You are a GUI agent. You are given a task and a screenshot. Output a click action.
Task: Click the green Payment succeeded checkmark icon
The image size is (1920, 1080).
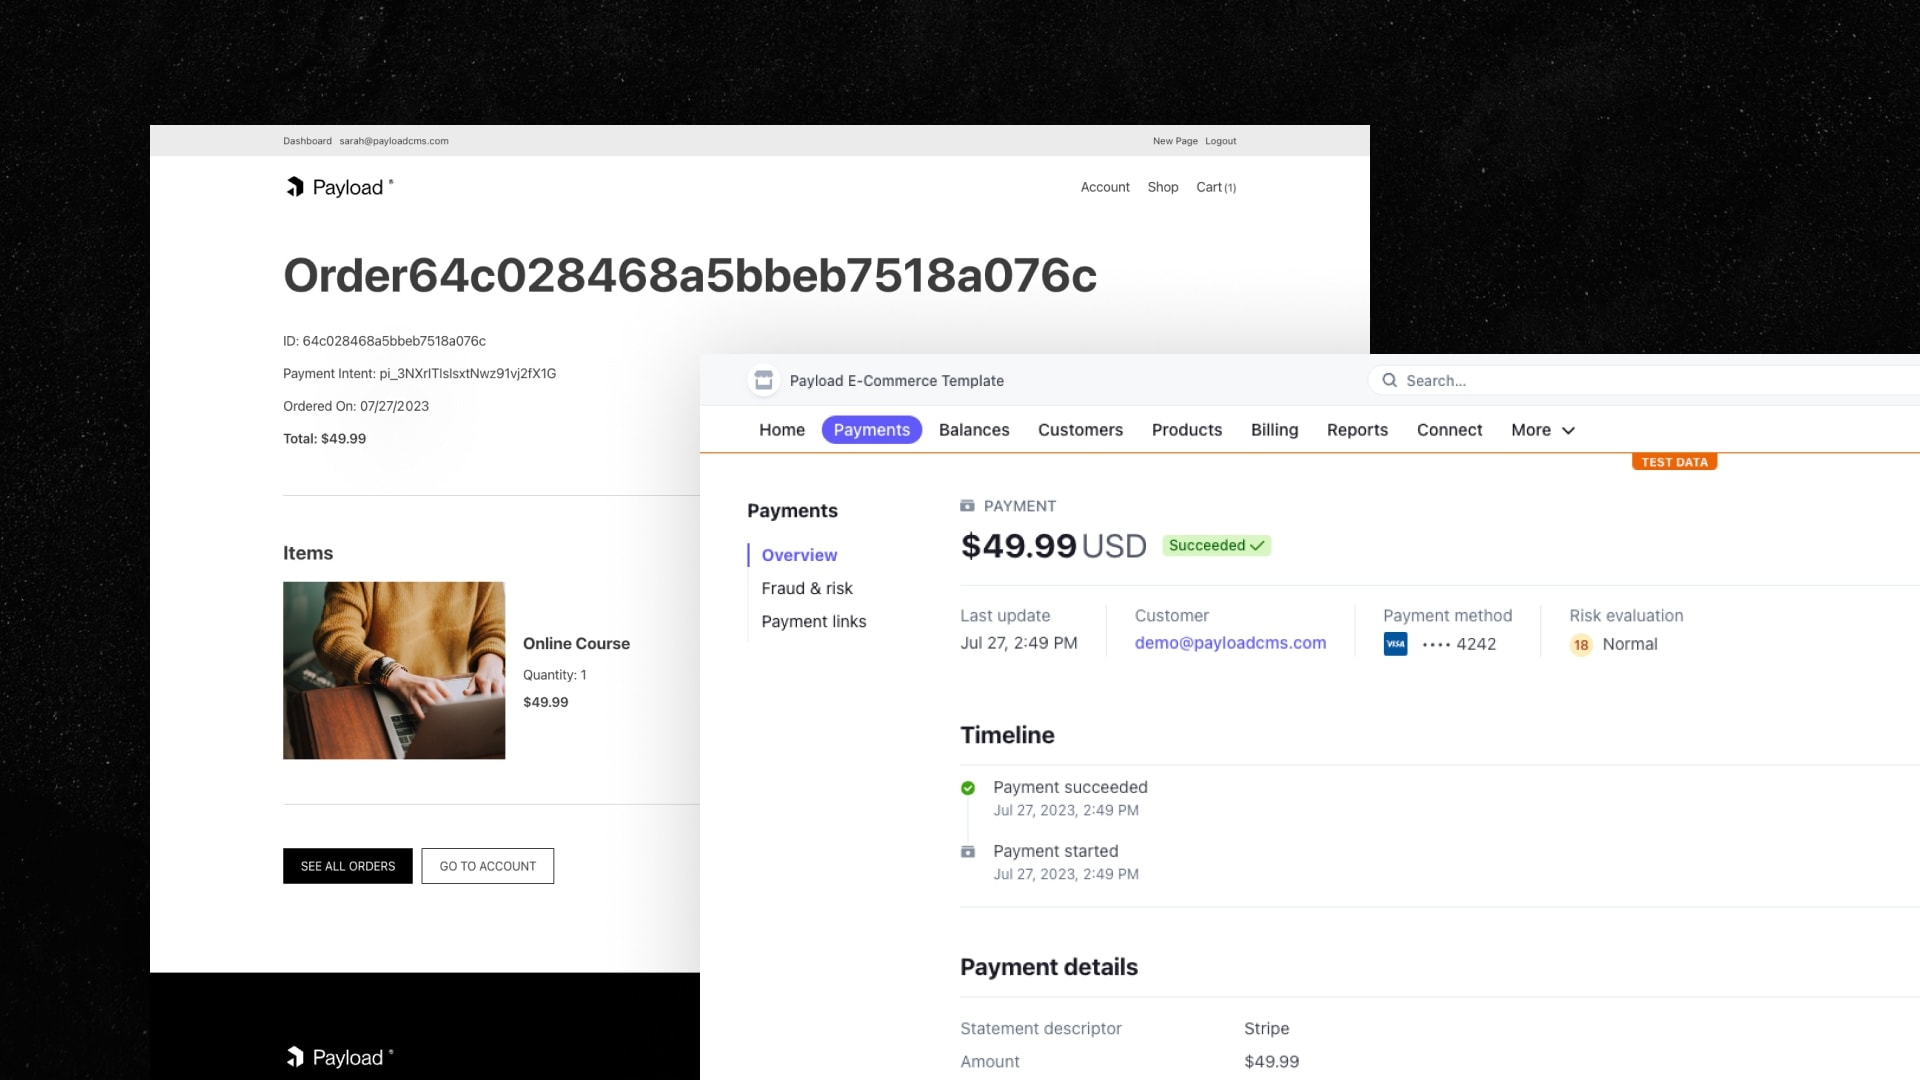(x=968, y=787)
